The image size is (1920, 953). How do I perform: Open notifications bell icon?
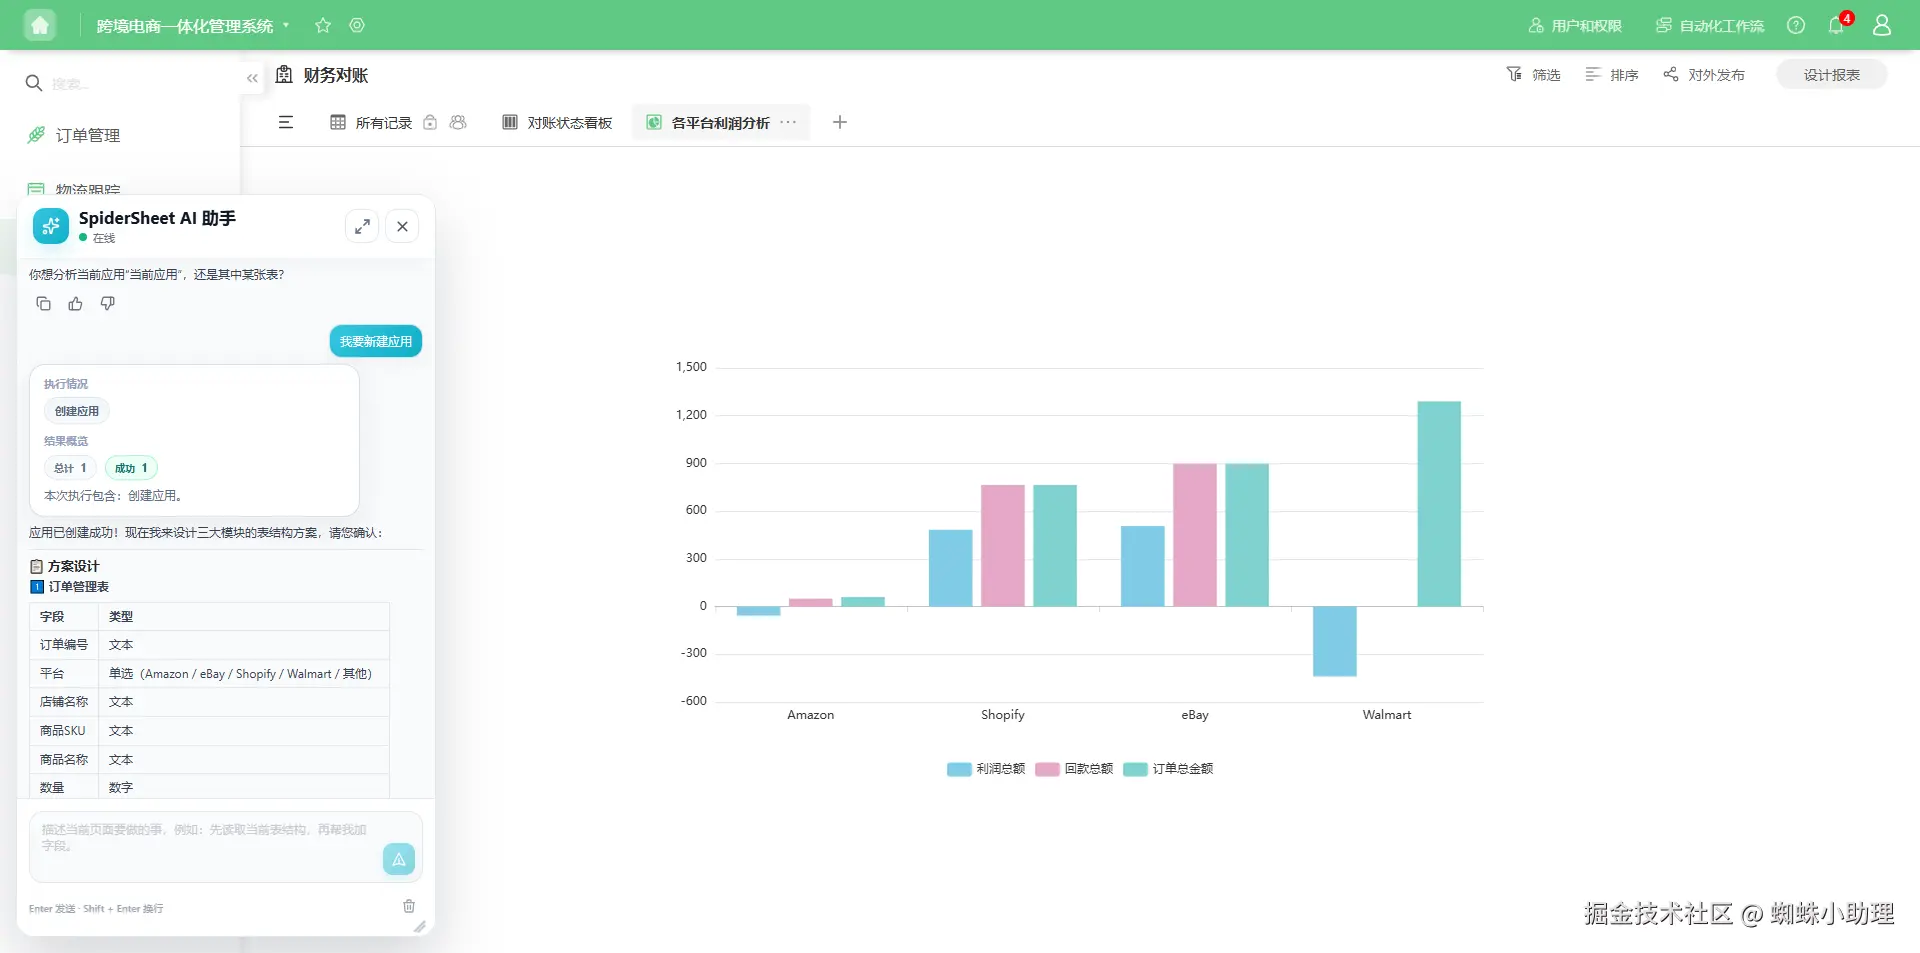tap(1837, 26)
